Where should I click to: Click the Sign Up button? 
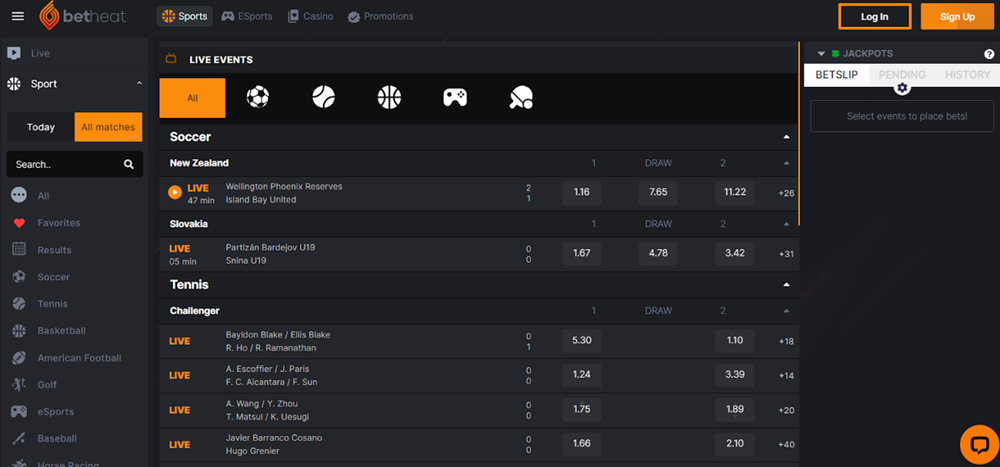point(957,16)
